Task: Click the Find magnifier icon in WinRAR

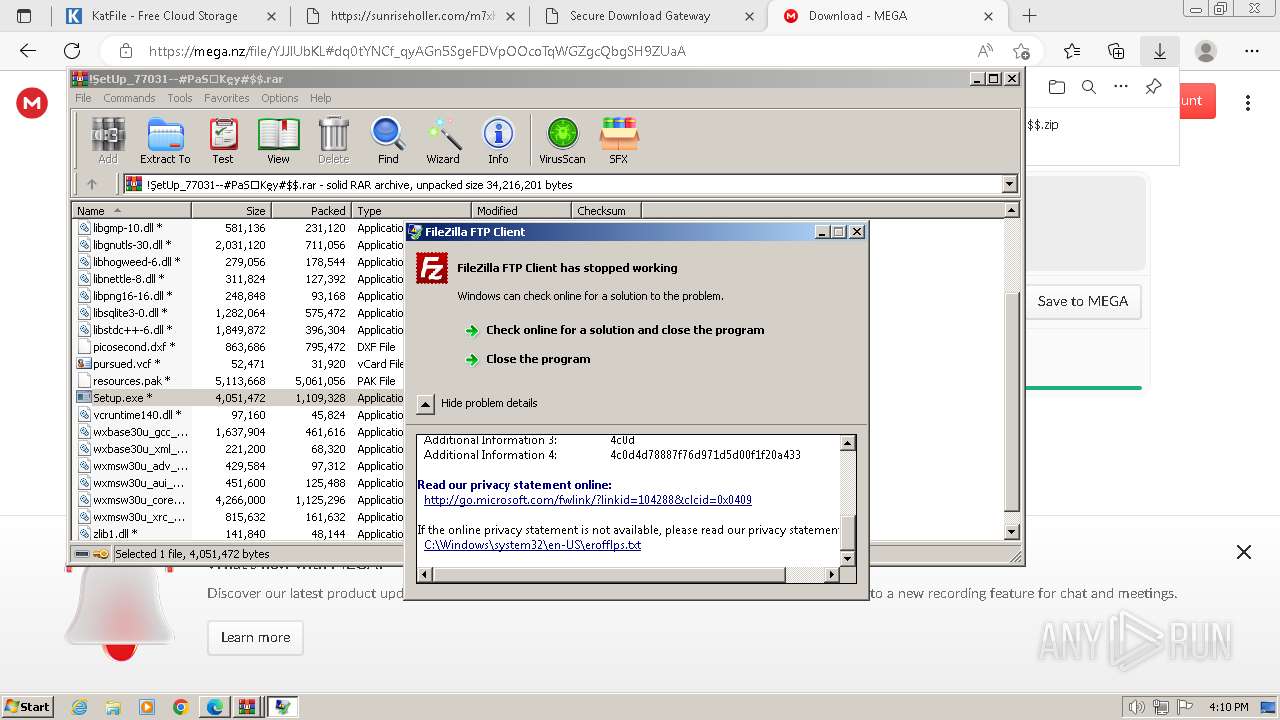Action: (388, 141)
